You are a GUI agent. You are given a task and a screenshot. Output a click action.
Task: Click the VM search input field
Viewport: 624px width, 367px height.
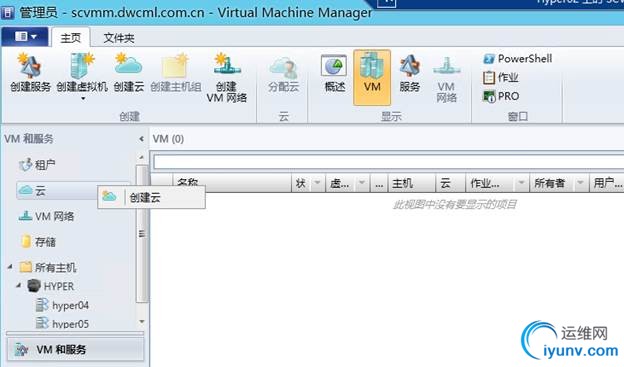(388, 162)
